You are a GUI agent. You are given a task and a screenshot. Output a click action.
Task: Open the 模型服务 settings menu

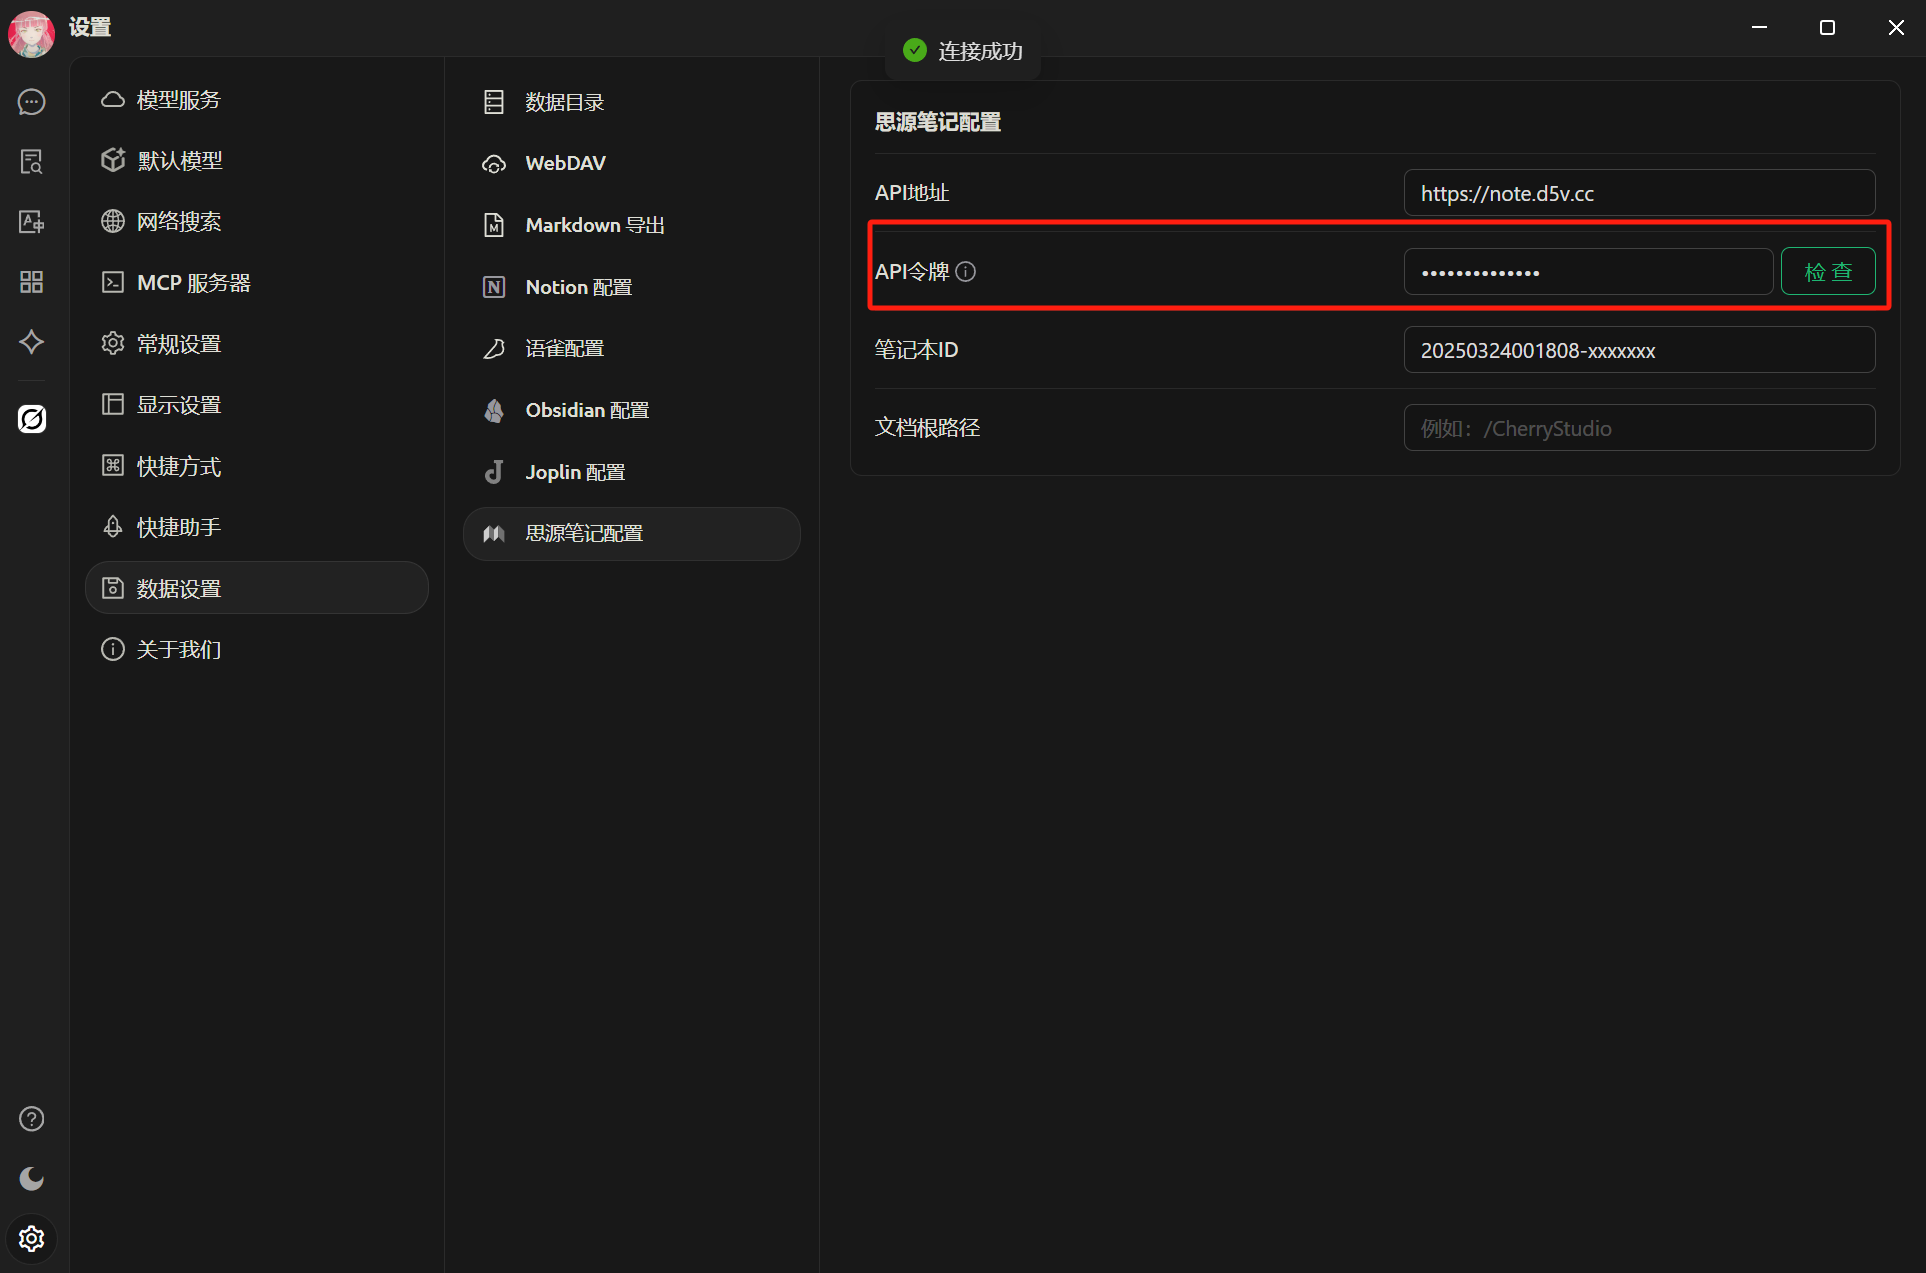tap(178, 100)
